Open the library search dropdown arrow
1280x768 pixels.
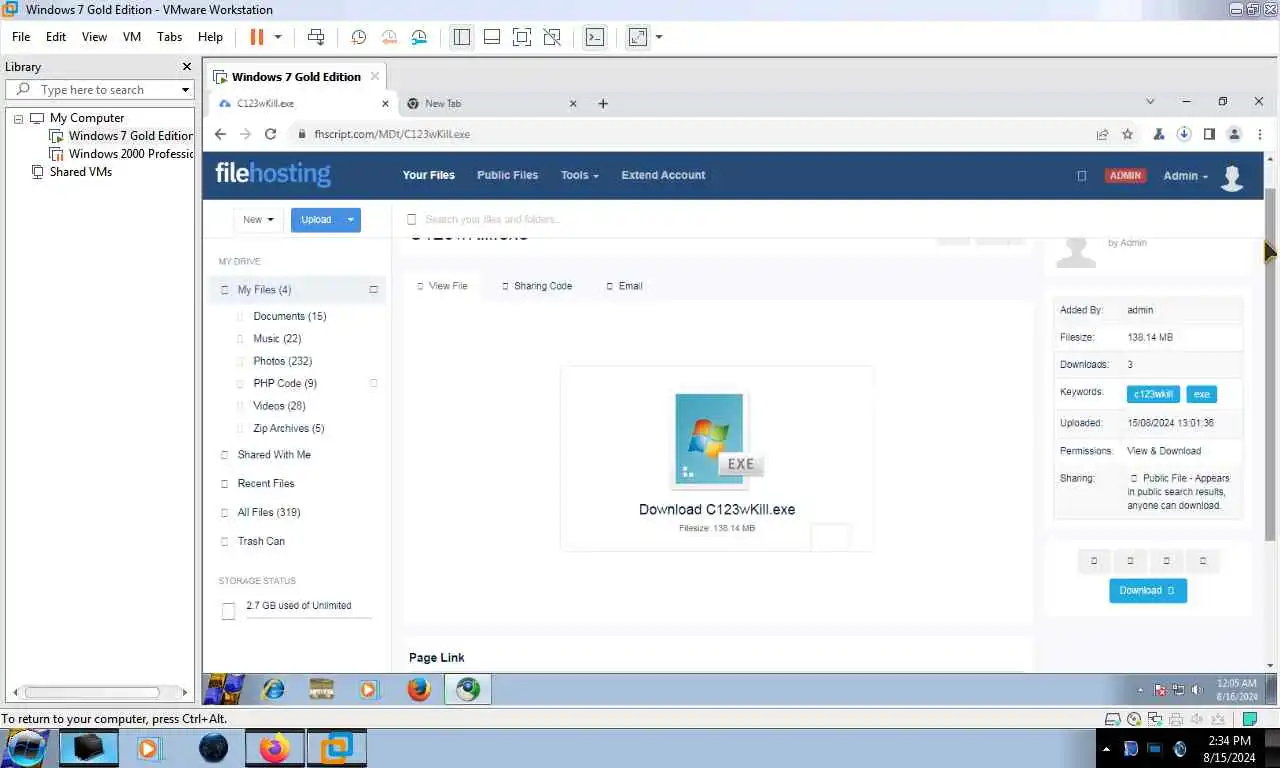pos(185,90)
